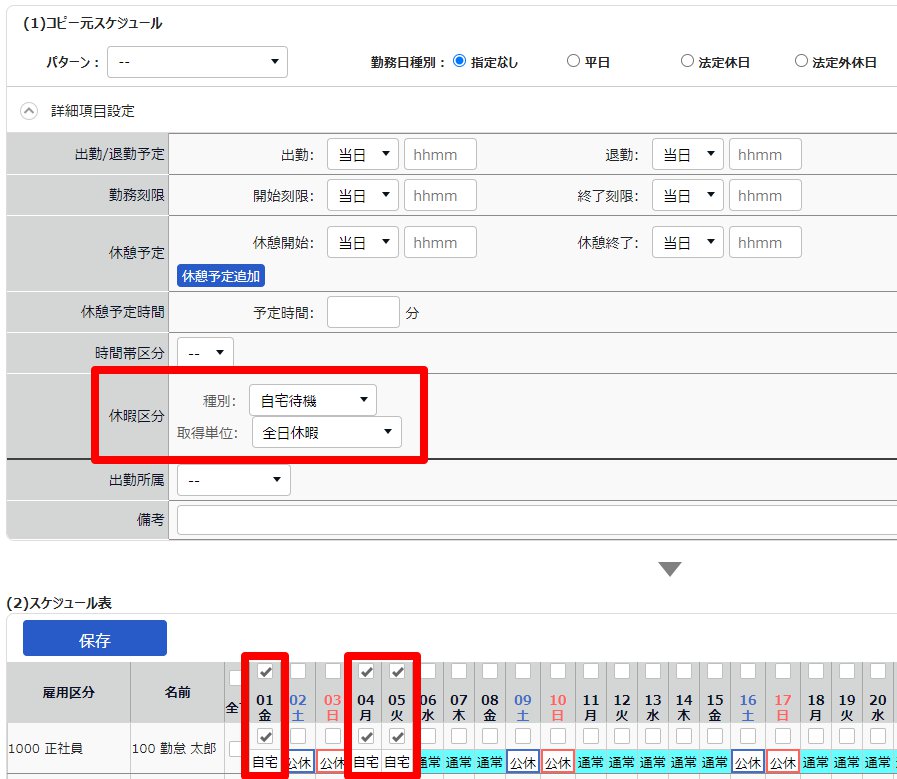Click 休憩開始 hhmm time field

point(440,243)
